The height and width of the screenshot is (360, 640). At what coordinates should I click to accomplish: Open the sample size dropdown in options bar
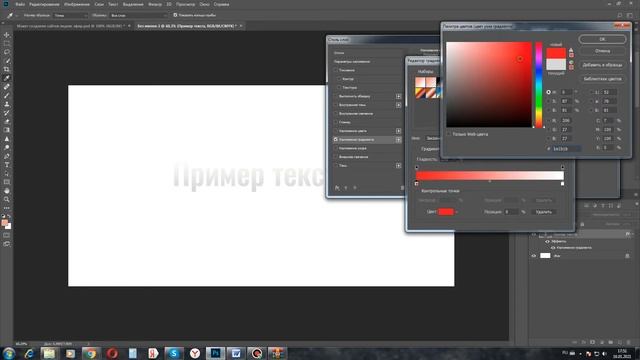71,15
